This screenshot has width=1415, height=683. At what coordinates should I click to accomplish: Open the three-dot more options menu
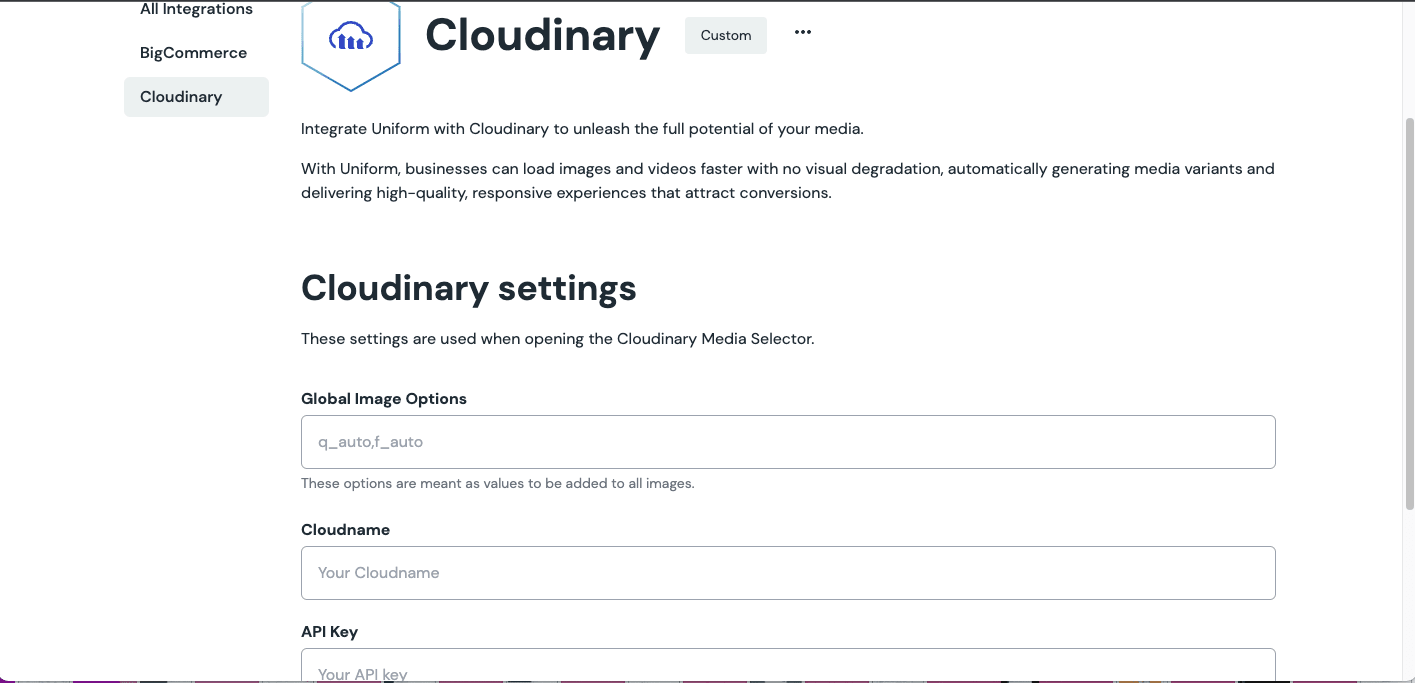click(803, 32)
